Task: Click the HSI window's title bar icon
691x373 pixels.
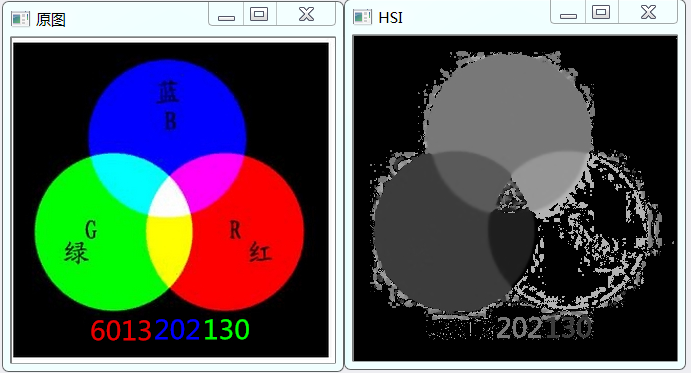Action: click(362, 17)
